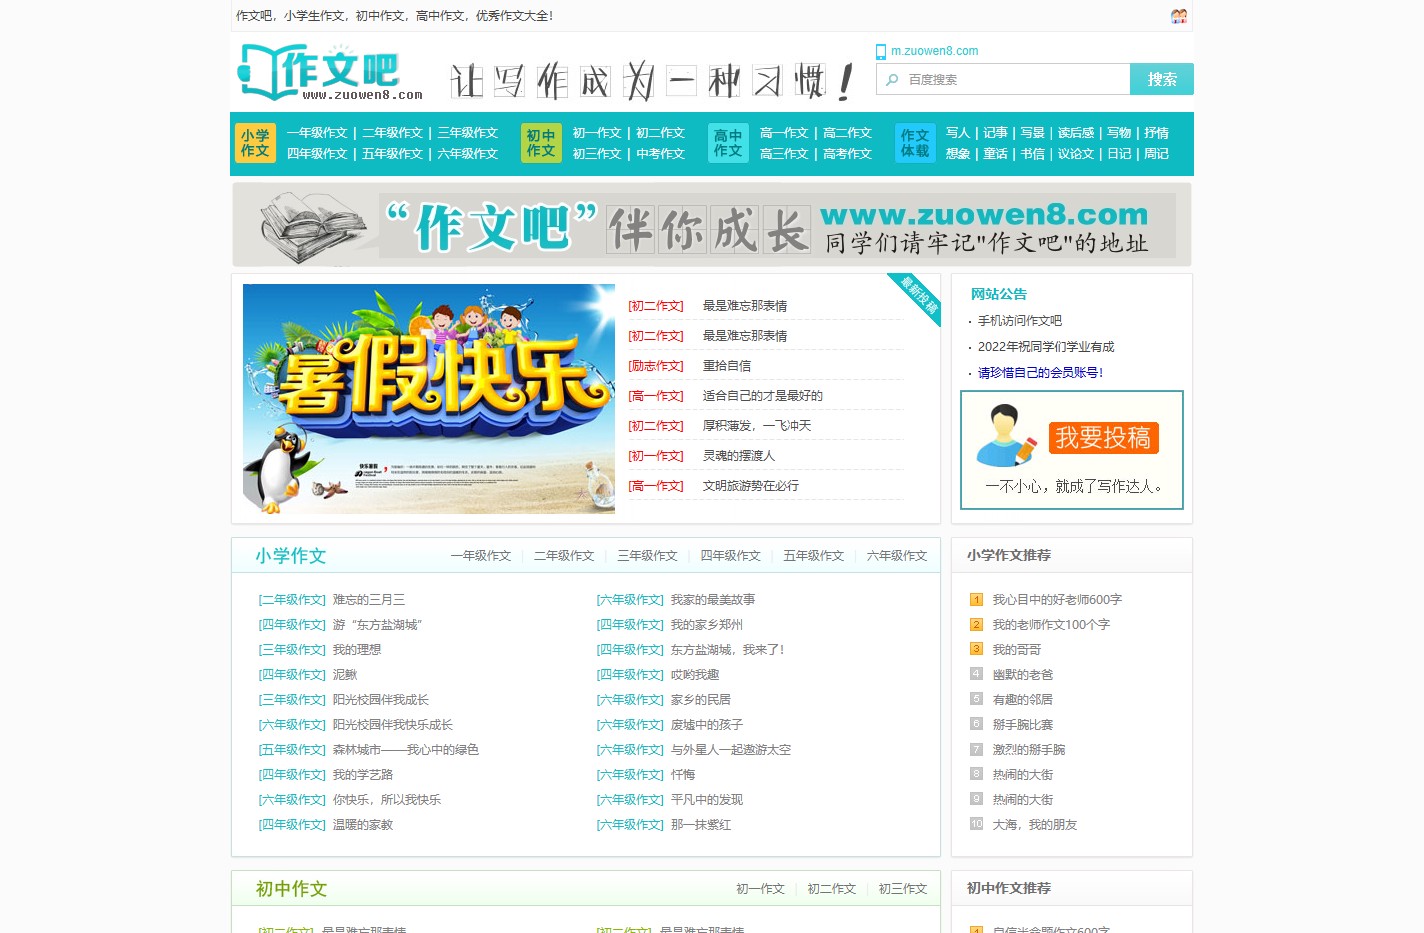Open 一年级作文 in the teal nav bar

pyautogui.click(x=317, y=133)
